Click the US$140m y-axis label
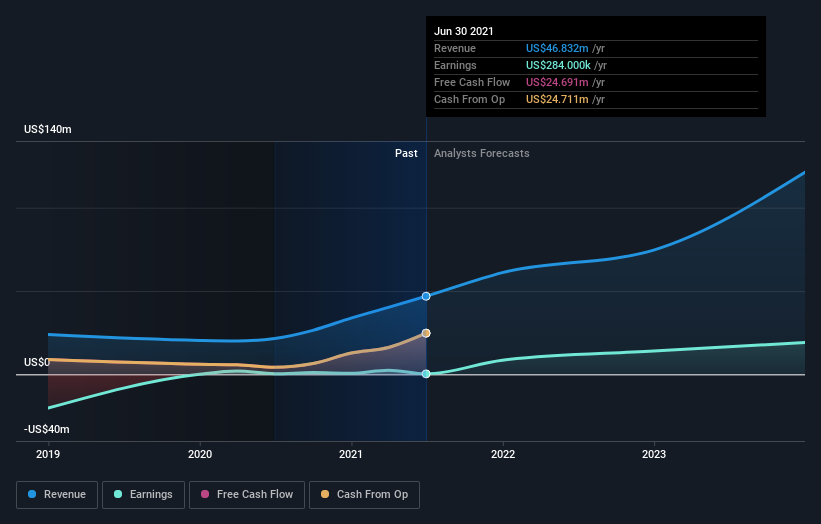This screenshot has width=821, height=524. 48,129
